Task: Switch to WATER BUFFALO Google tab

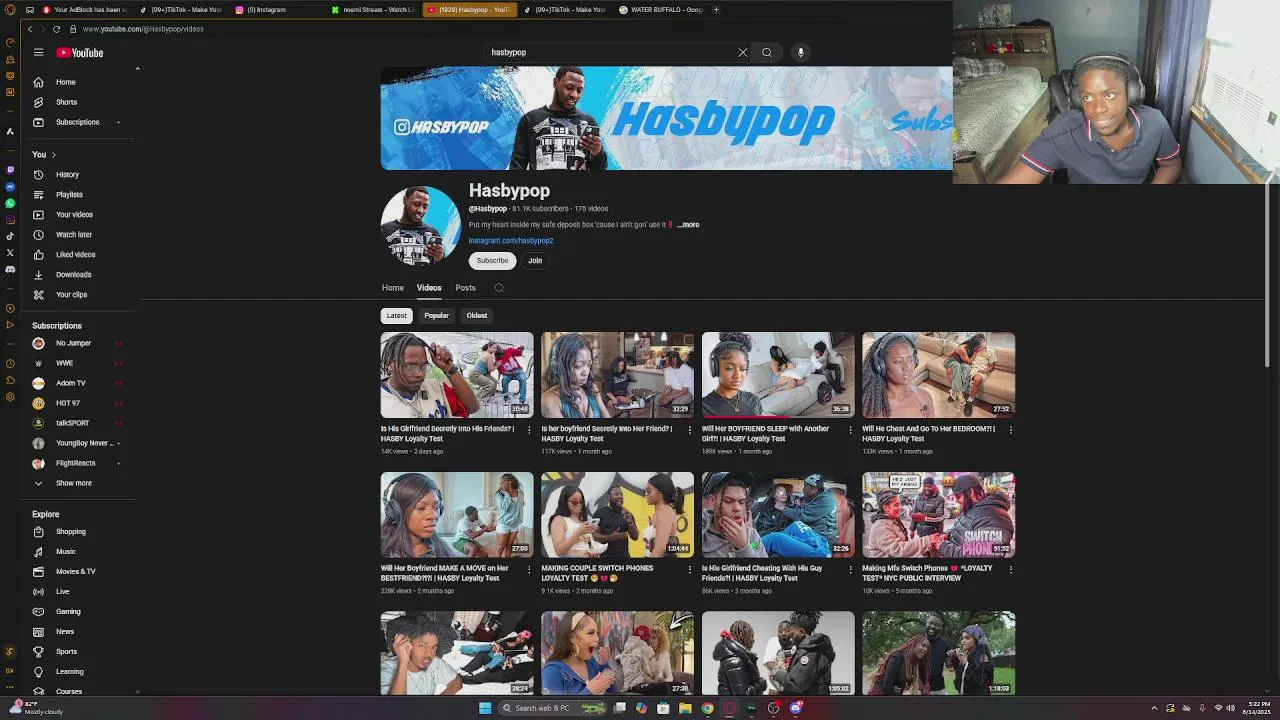Action: point(661,10)
